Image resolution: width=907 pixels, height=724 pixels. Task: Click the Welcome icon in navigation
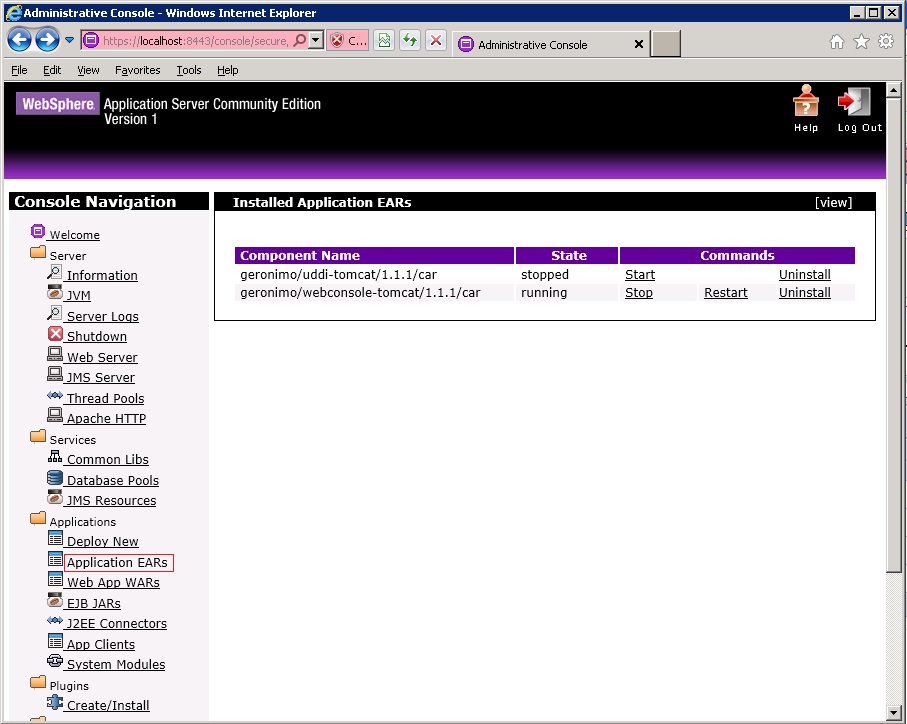point(38,231)
